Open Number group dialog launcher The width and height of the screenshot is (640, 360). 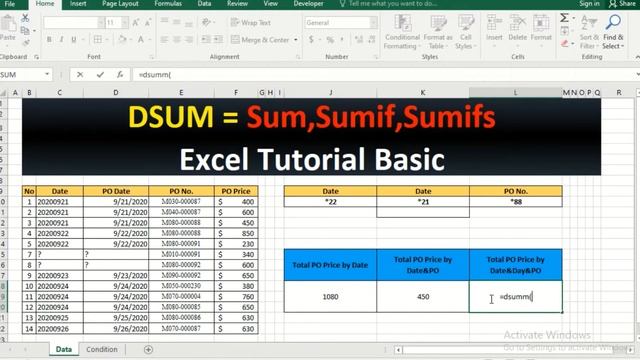[x=376, y=57]
